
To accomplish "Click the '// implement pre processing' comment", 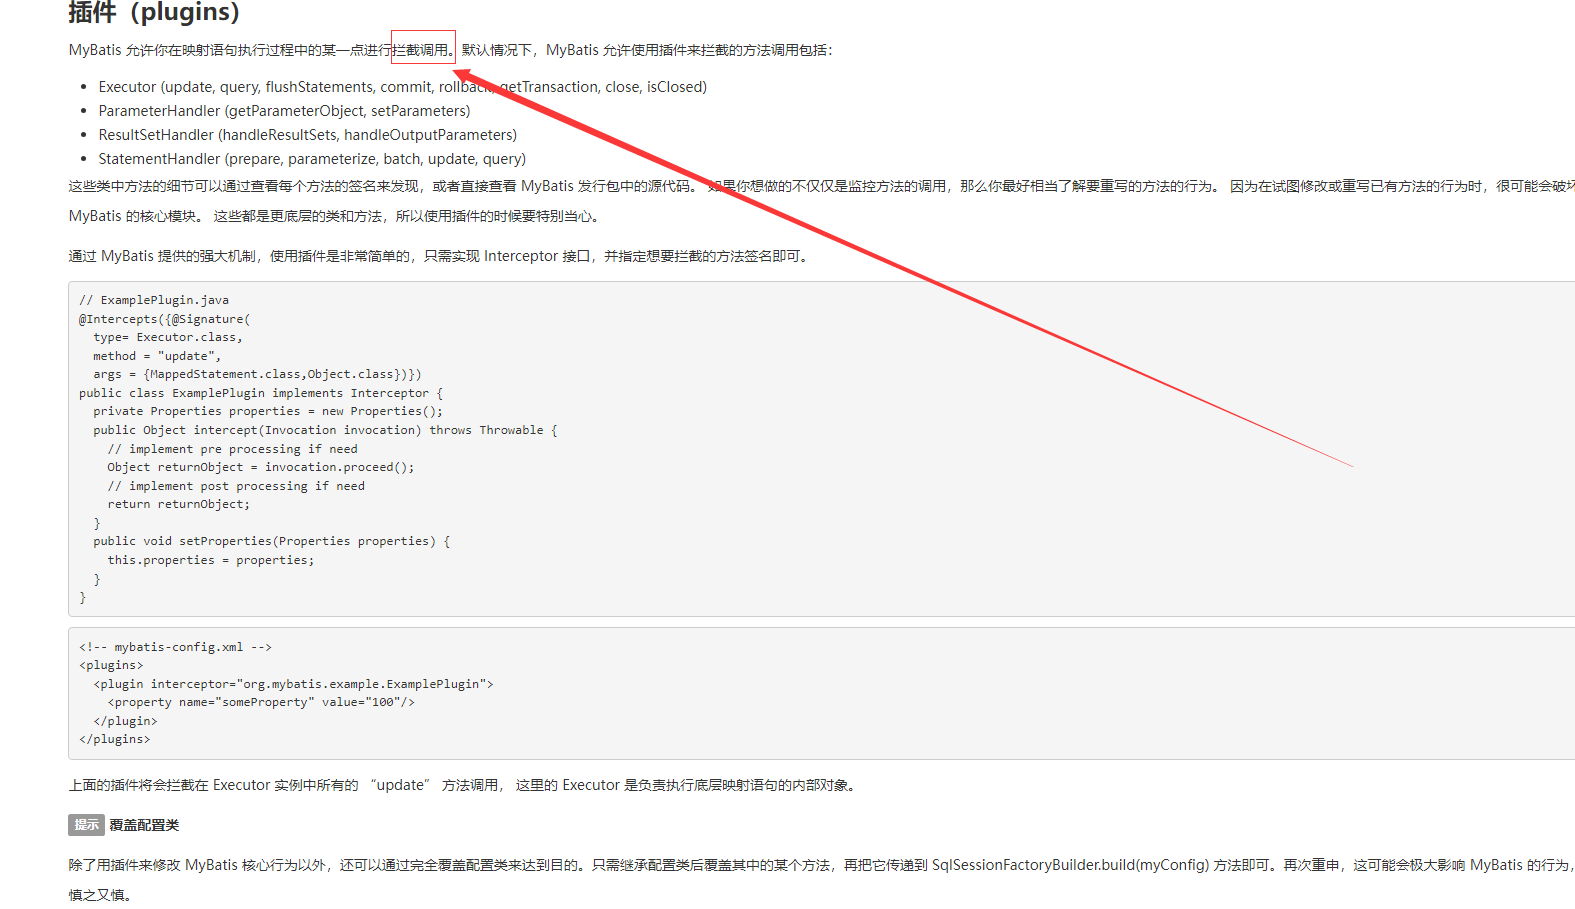I will pos(232,449).
